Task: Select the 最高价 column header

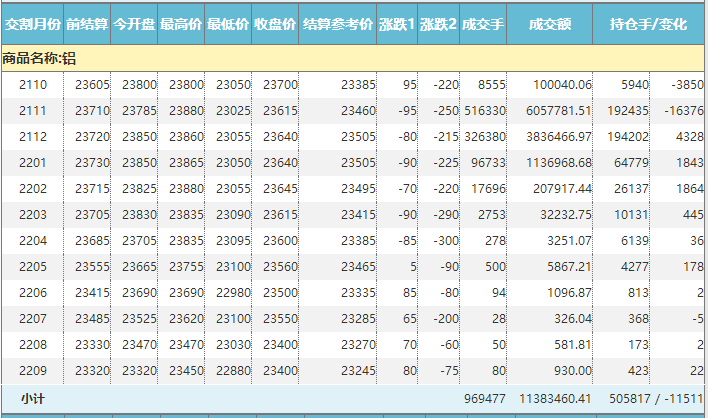Action: tap(181, 23)
